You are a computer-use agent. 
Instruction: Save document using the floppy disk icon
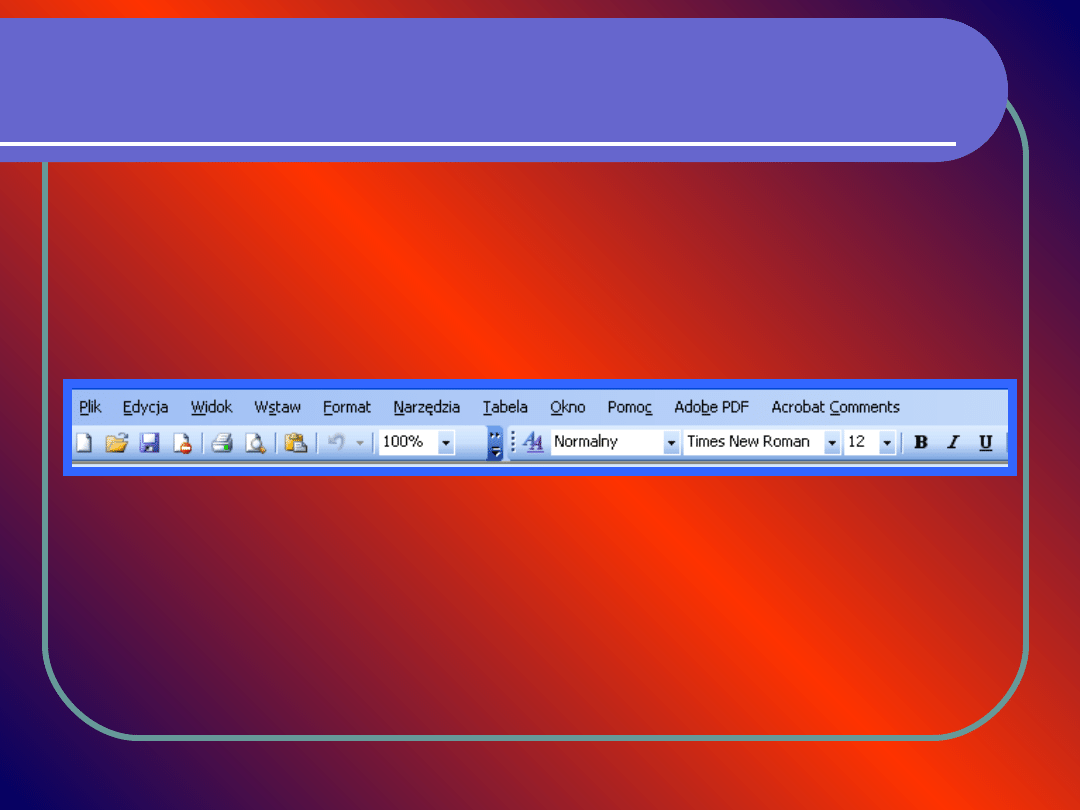tap(149, 442)
